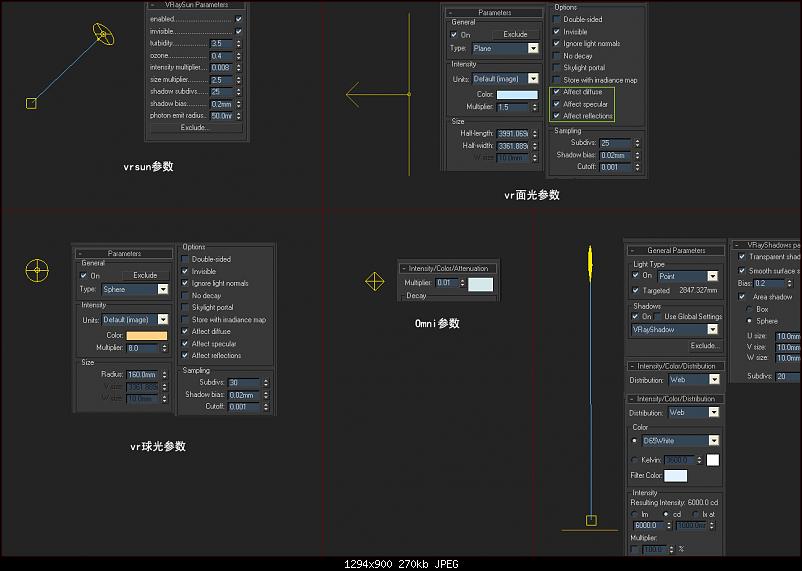Click the intensity multiplier field showing 0.008

click(222, 68)
